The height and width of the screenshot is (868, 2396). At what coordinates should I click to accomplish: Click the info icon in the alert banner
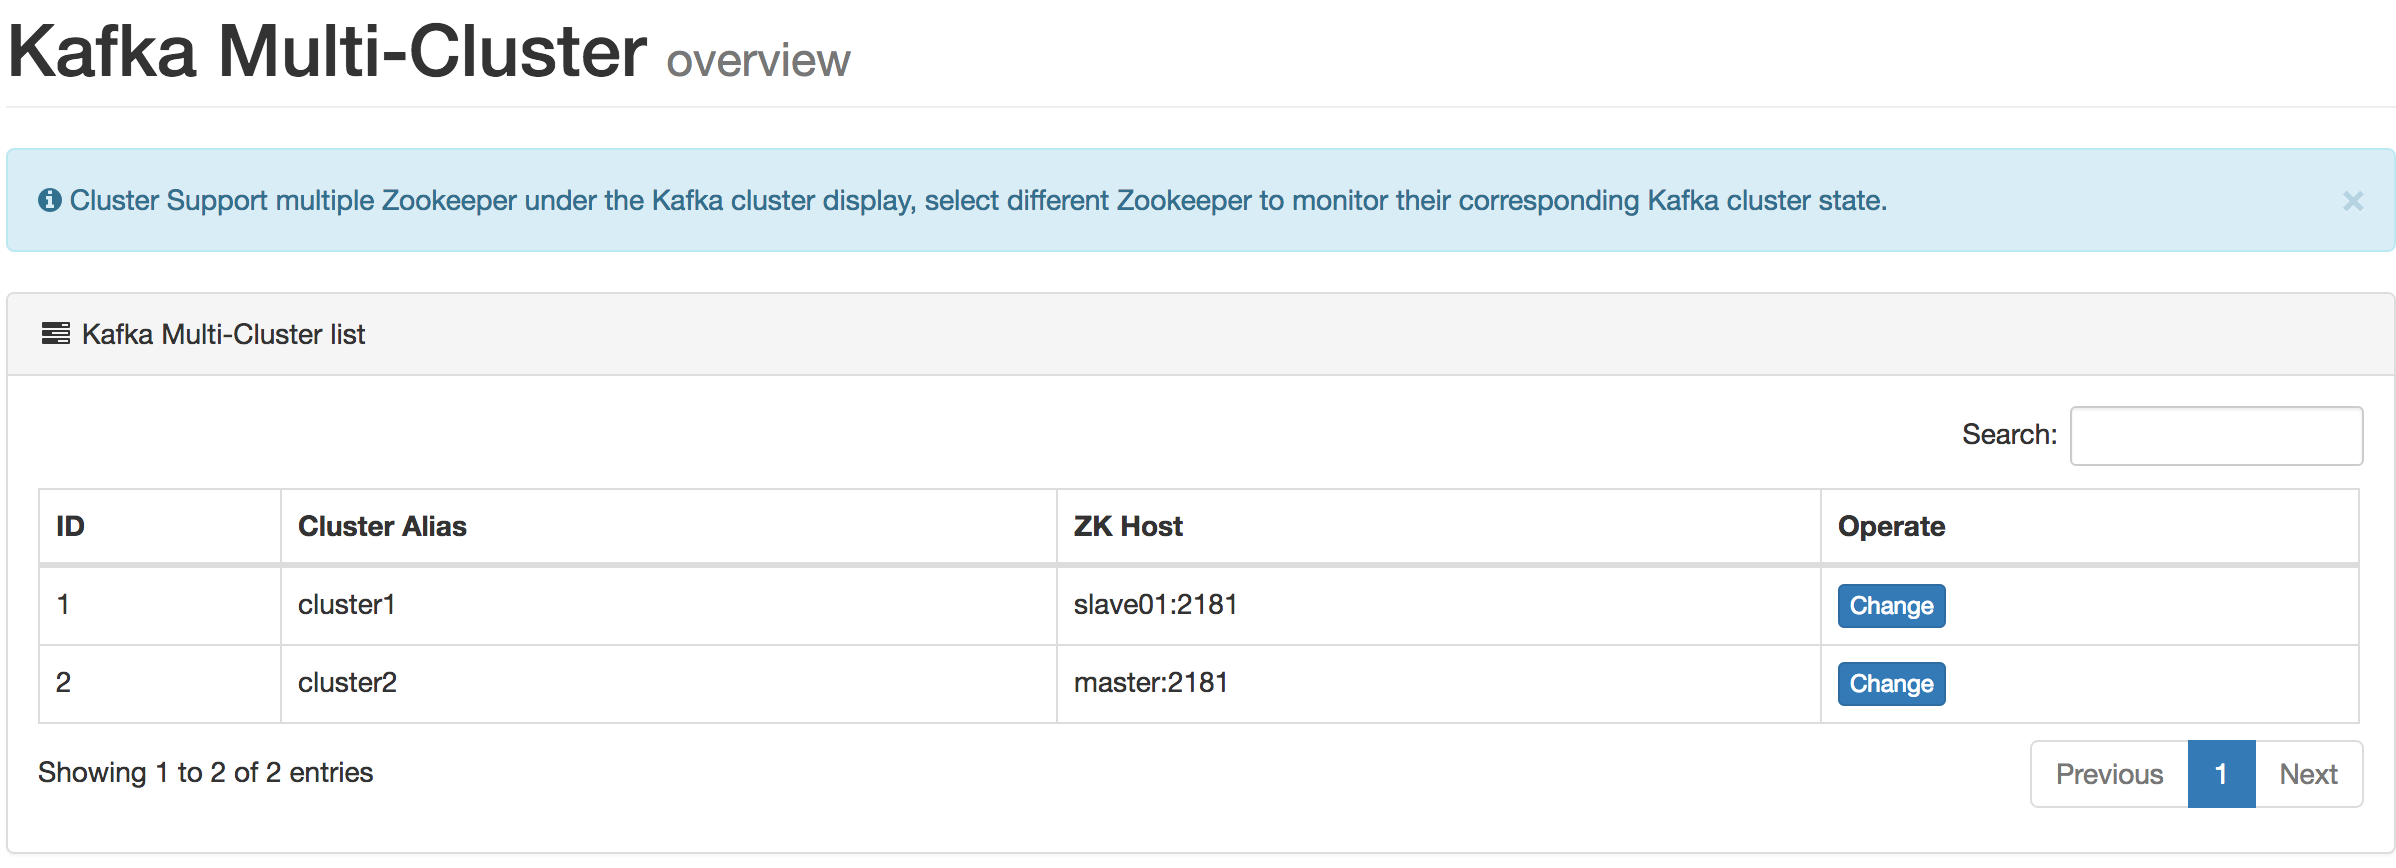[x=50, y=200]
